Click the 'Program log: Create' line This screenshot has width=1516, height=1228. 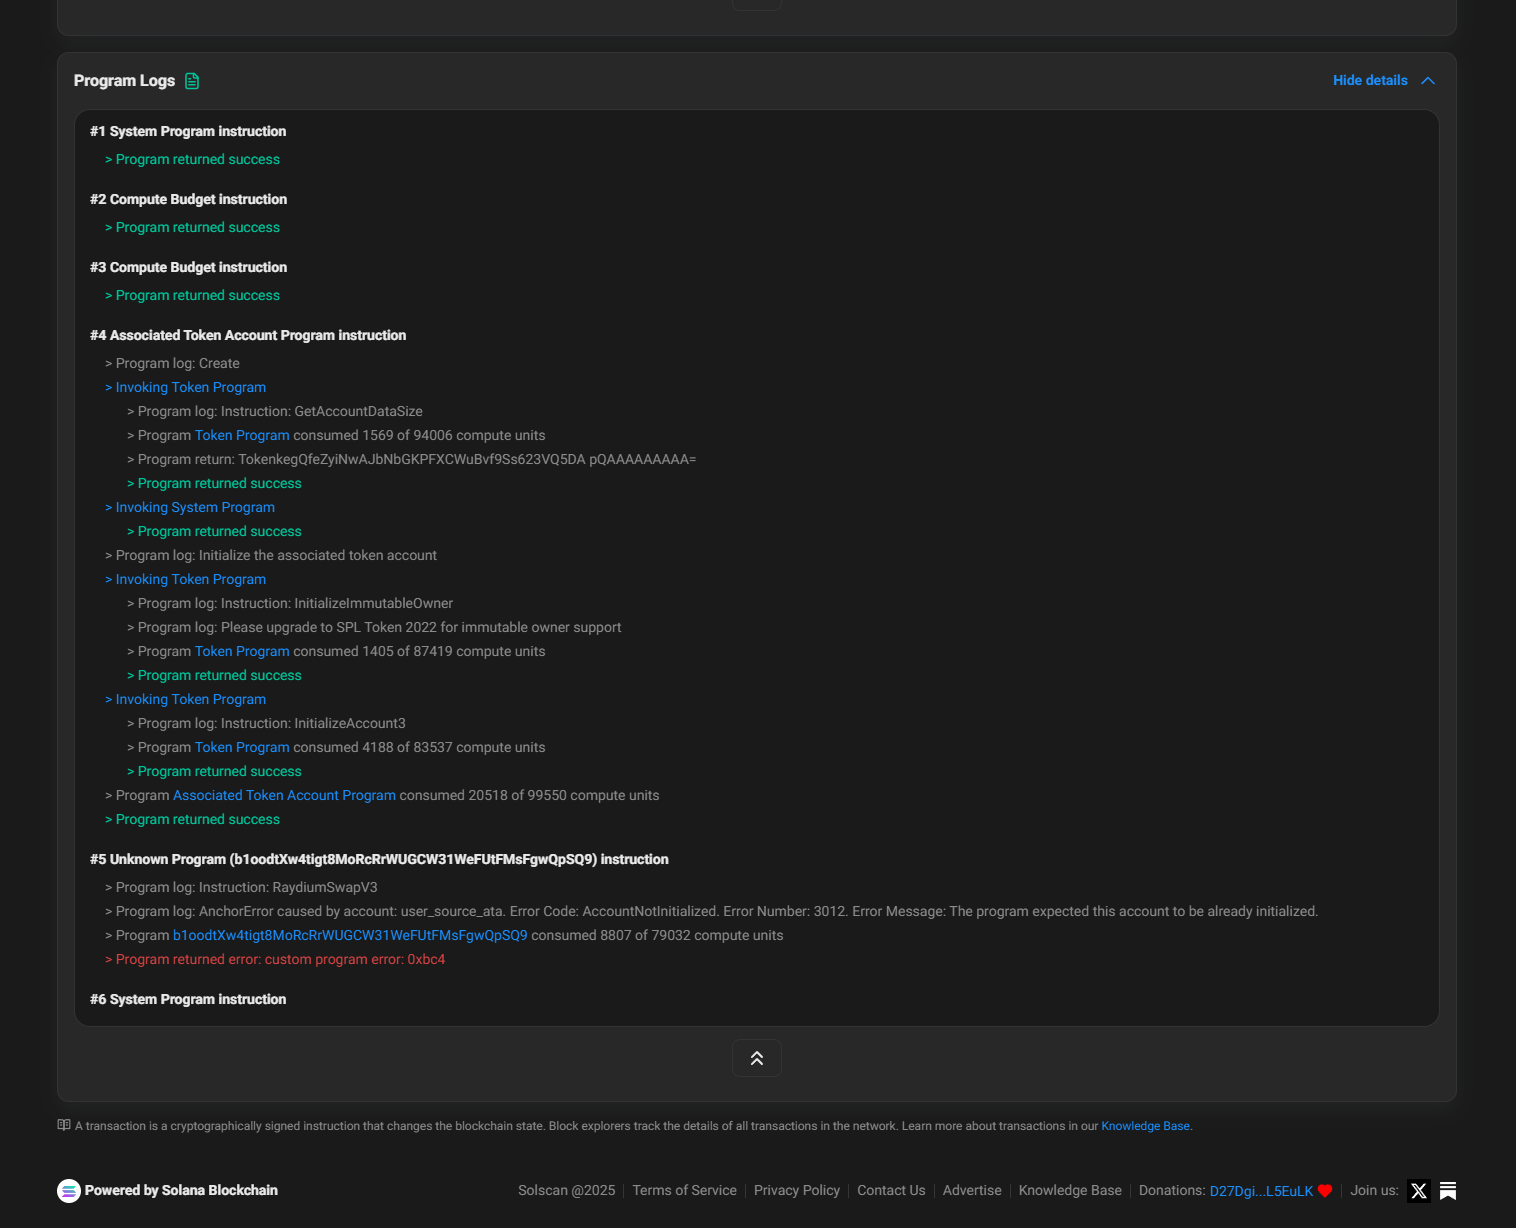coord(172,363)
